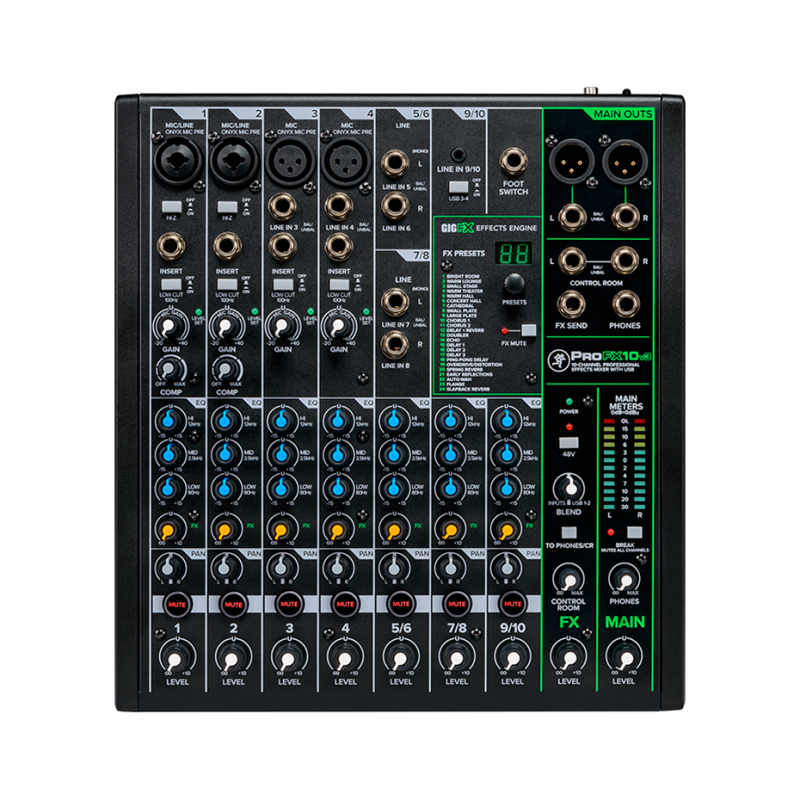Click the 9/10 channel yellow FX knob

[x=505, y=529]
